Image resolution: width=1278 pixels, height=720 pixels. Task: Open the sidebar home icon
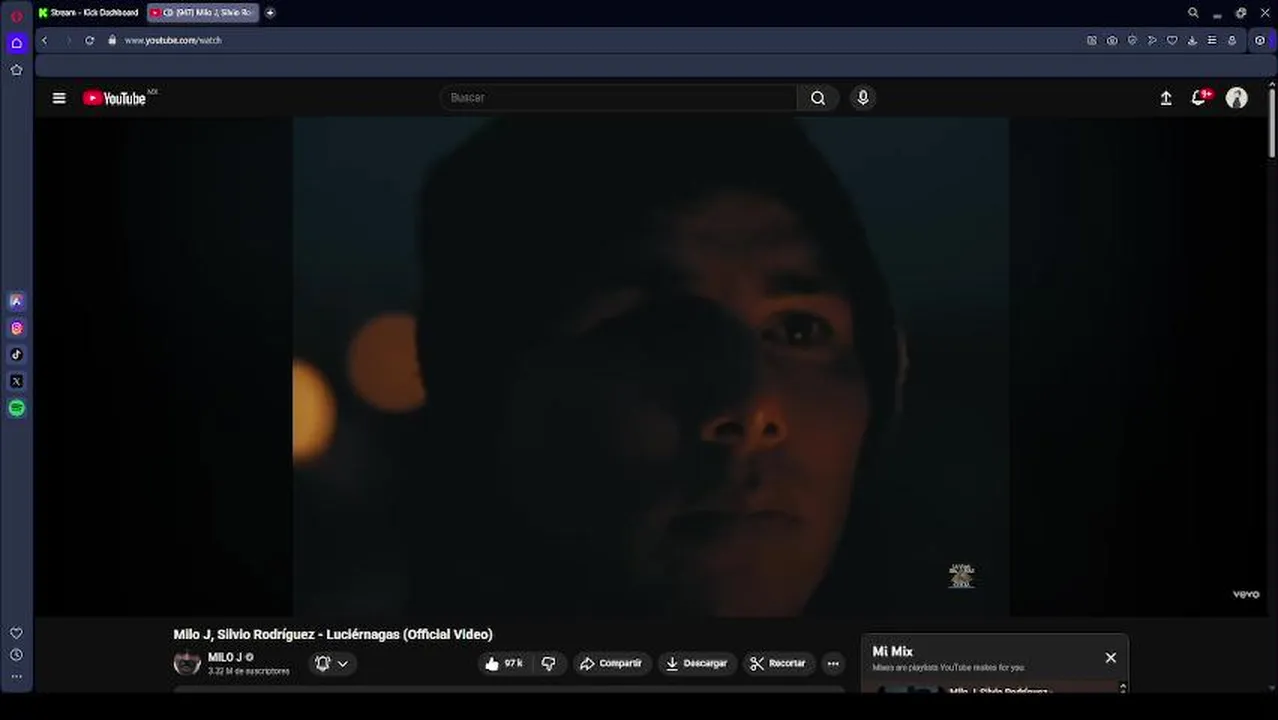coord(16,43)
